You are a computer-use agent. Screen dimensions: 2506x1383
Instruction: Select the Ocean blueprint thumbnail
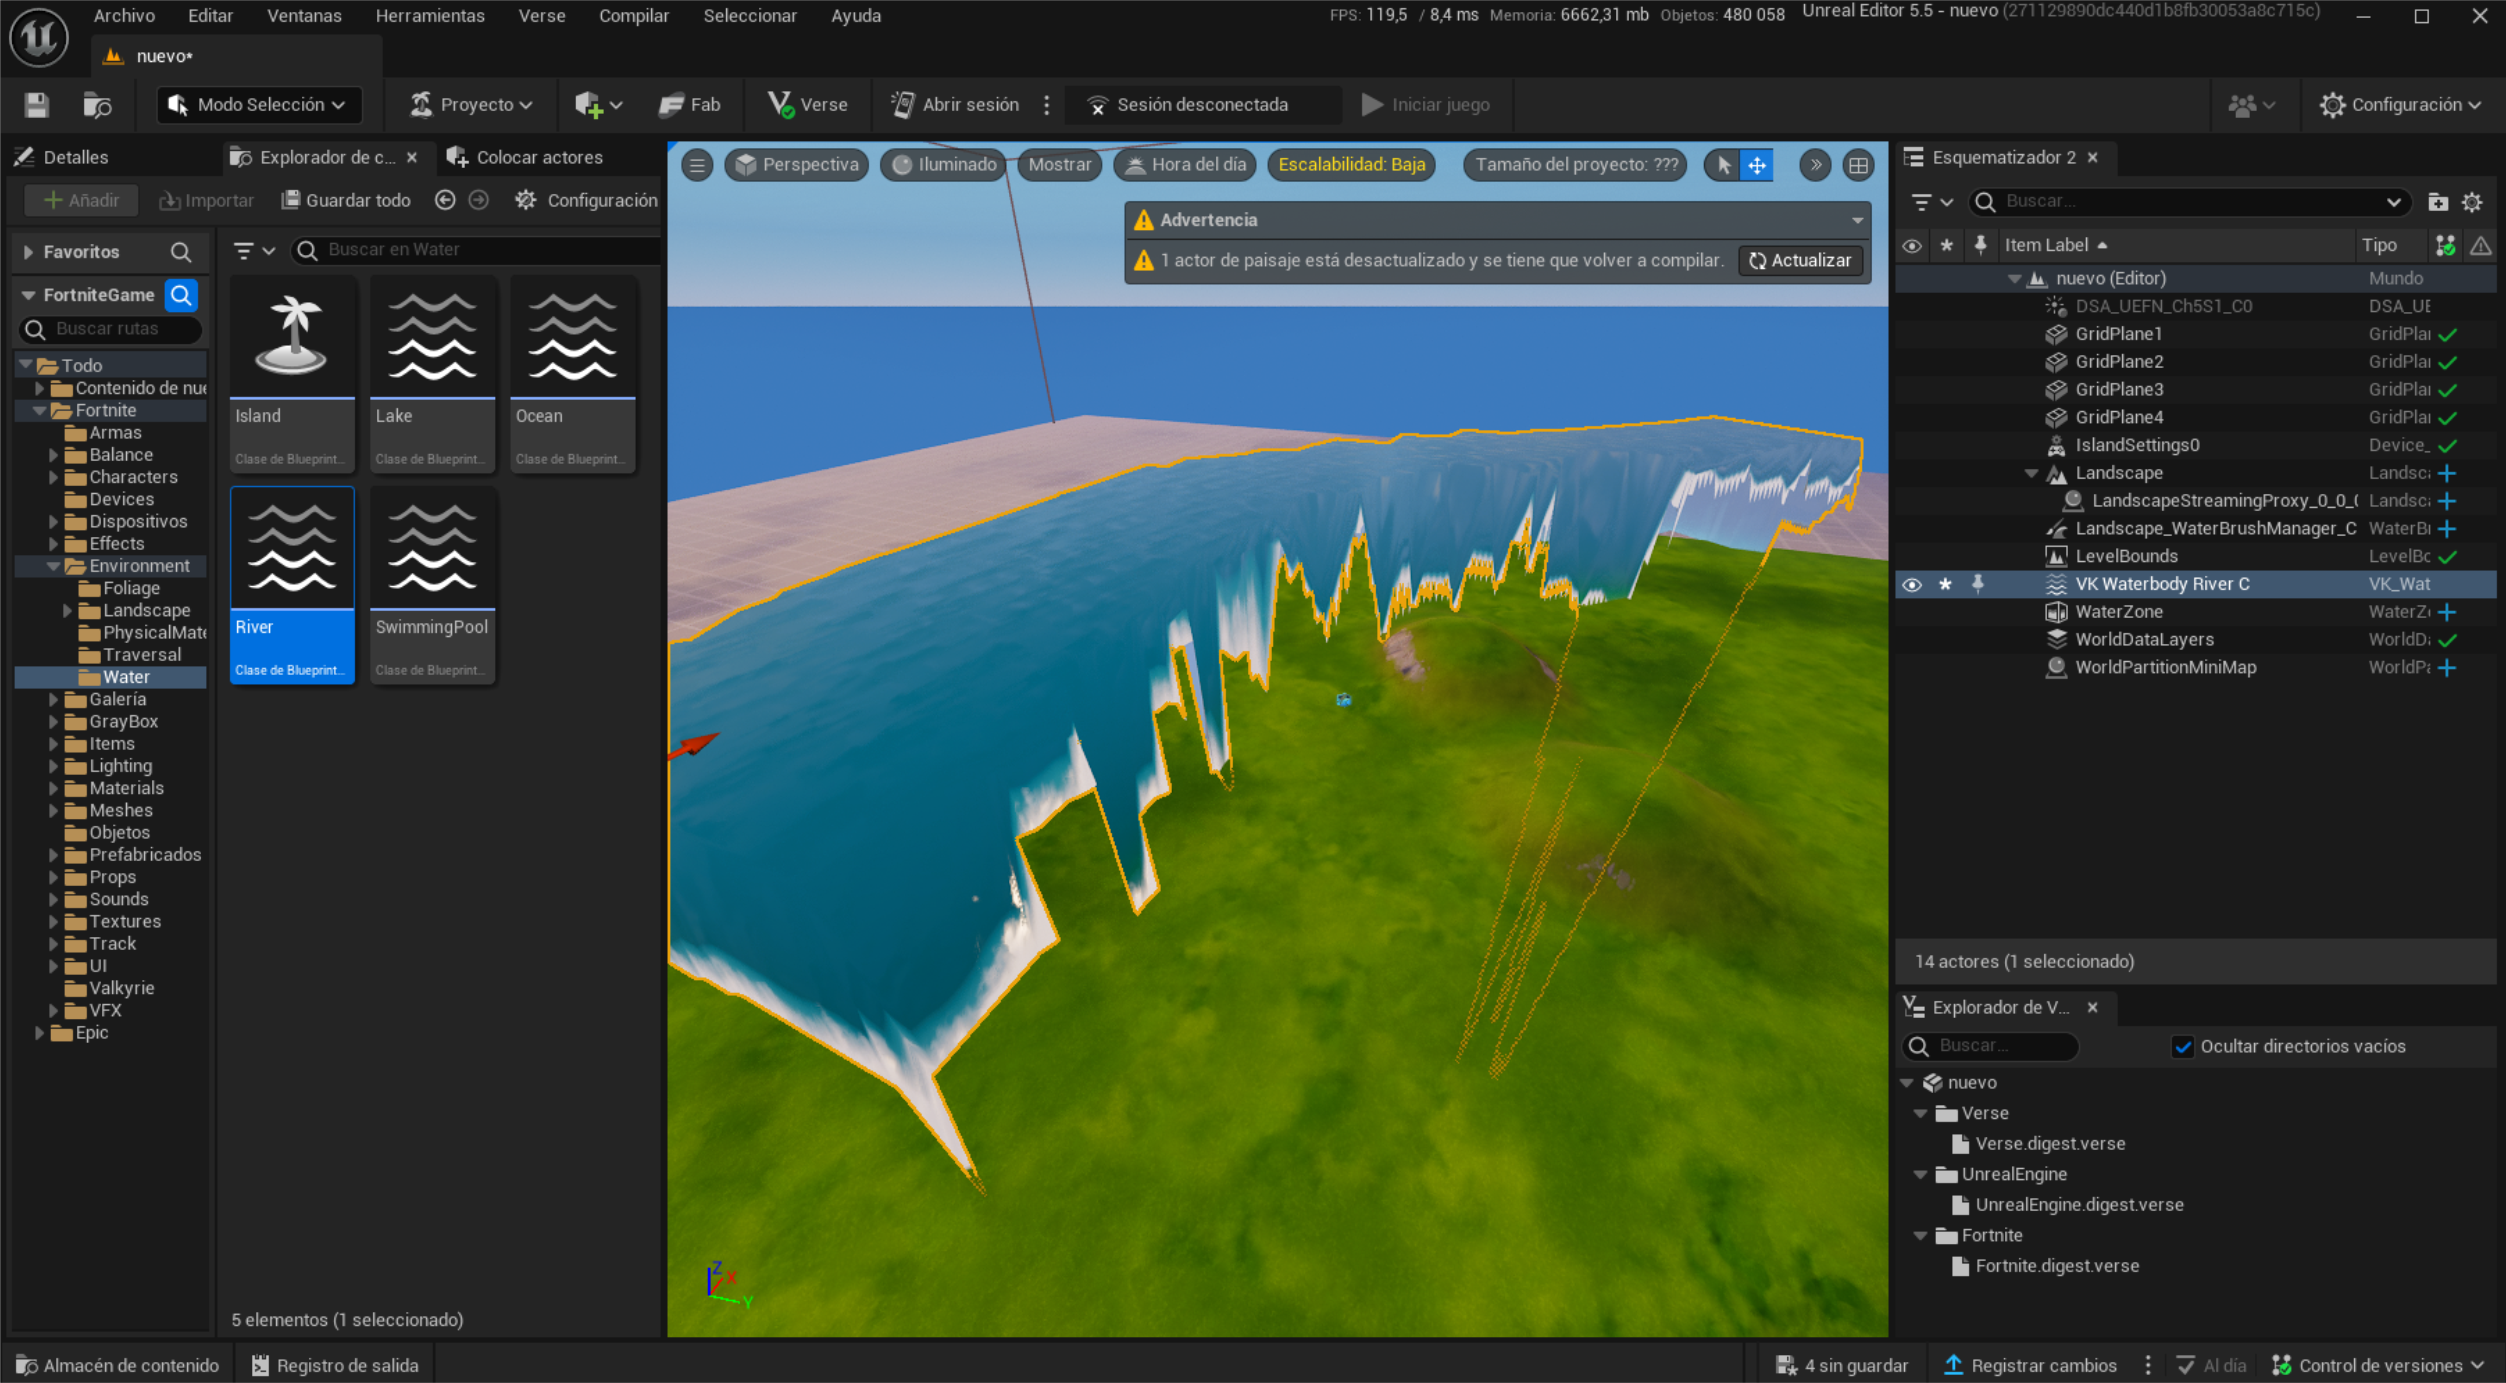click(573, 374)
